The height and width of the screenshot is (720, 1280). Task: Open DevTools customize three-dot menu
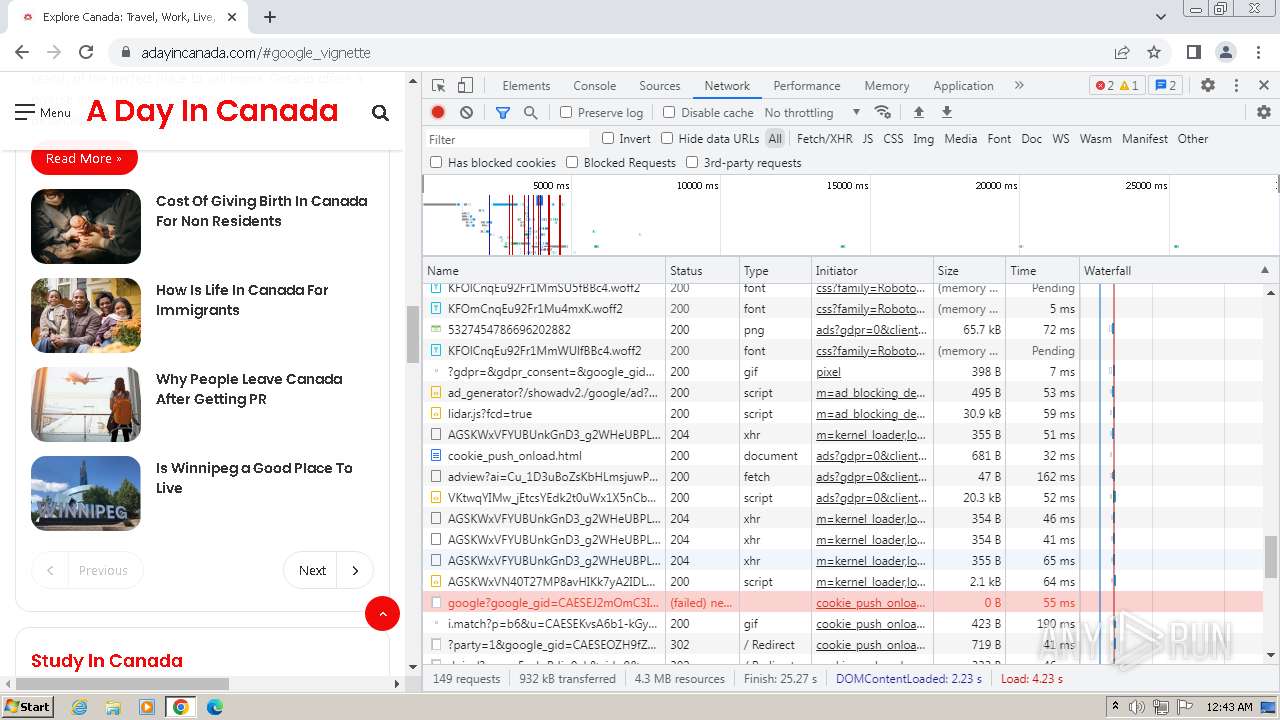pos(1236,86)
